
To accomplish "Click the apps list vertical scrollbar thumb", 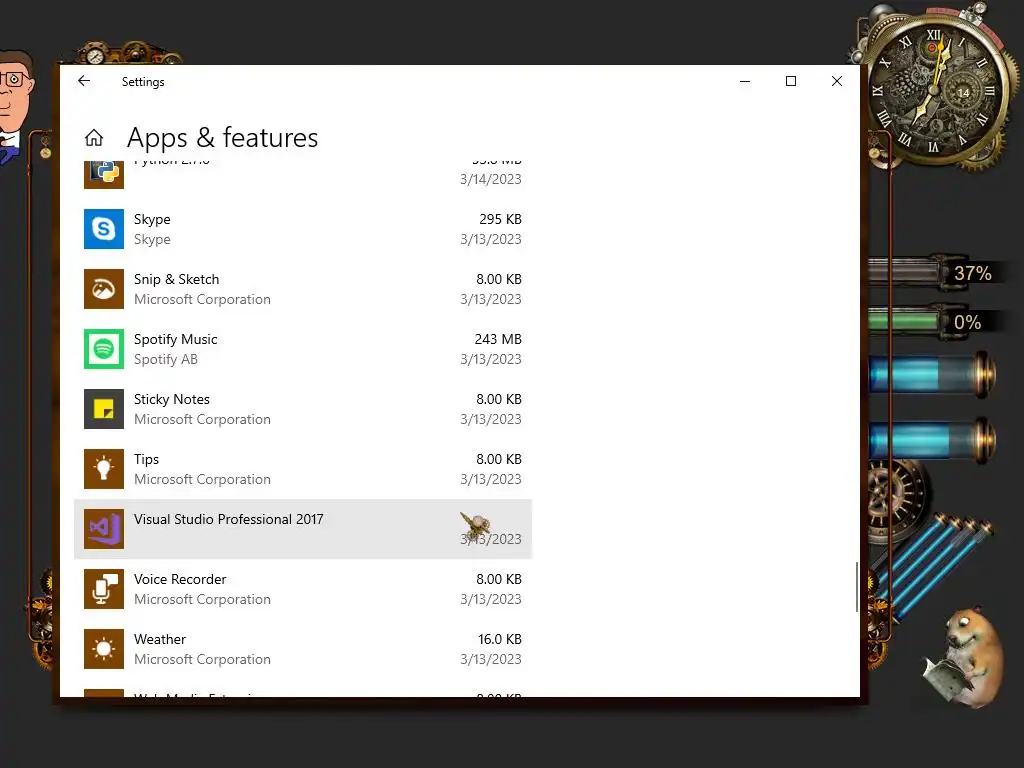I will click(856, 586).
